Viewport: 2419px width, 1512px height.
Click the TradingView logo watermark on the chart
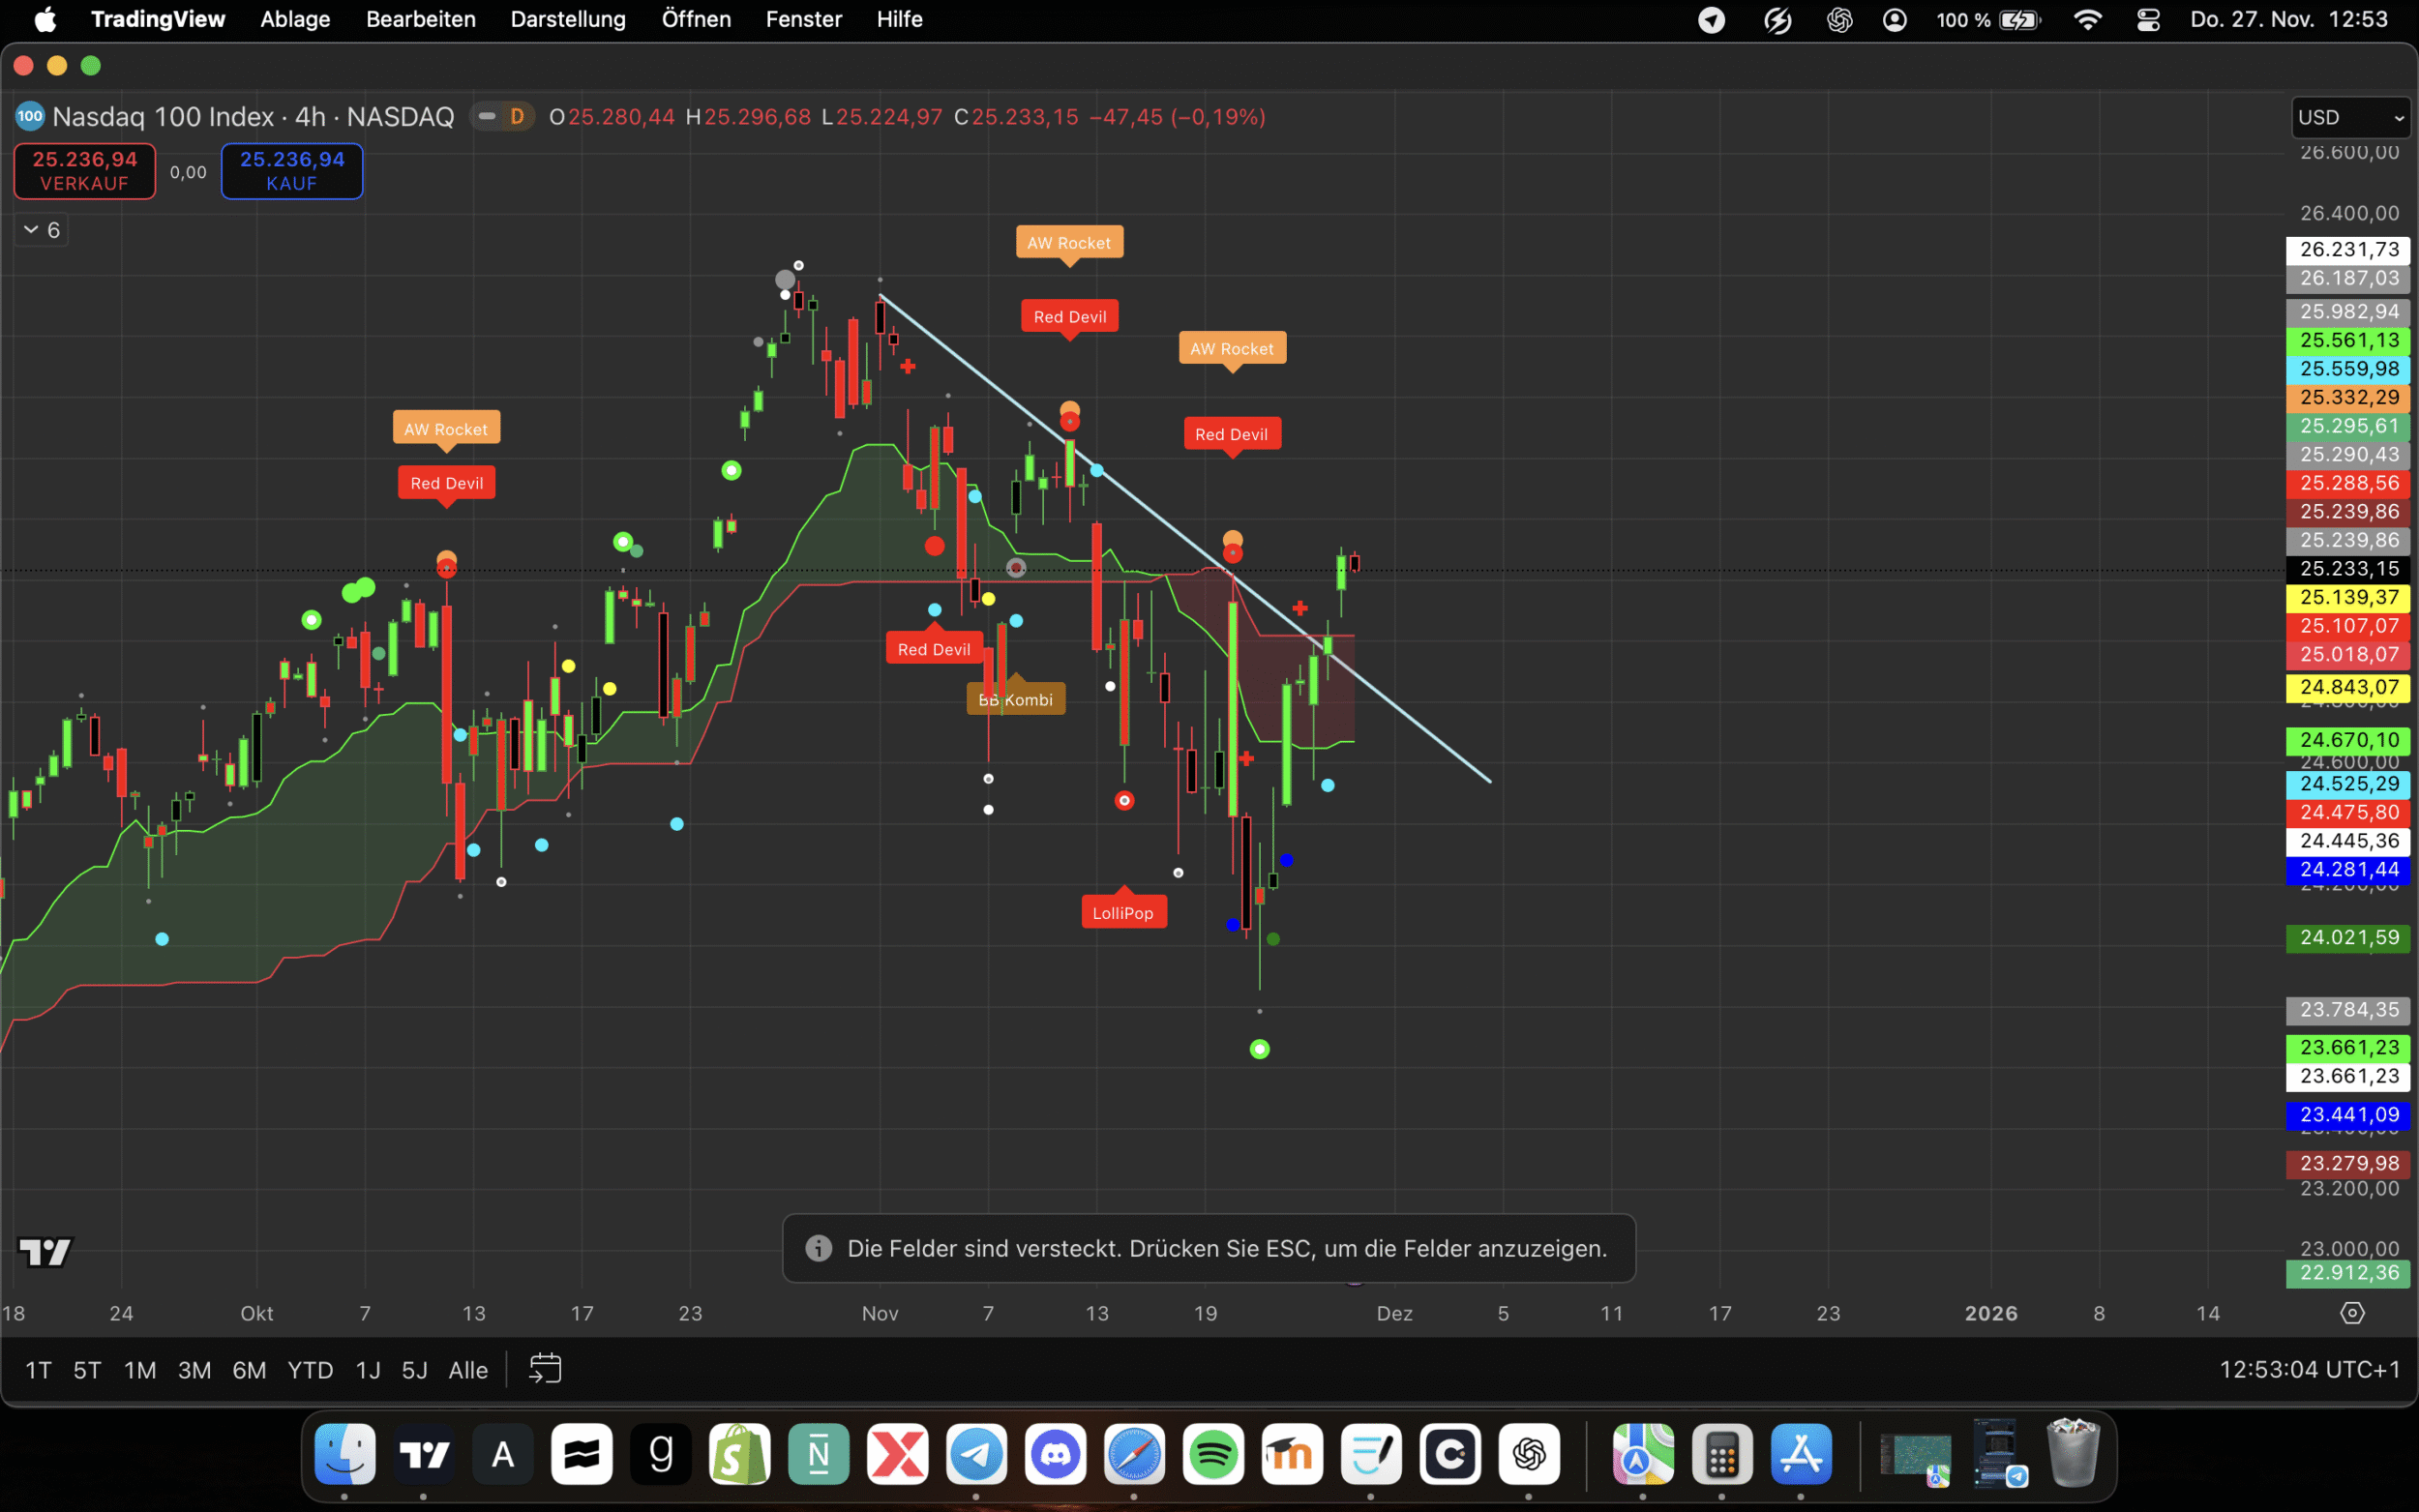(x=45, y=1251)
